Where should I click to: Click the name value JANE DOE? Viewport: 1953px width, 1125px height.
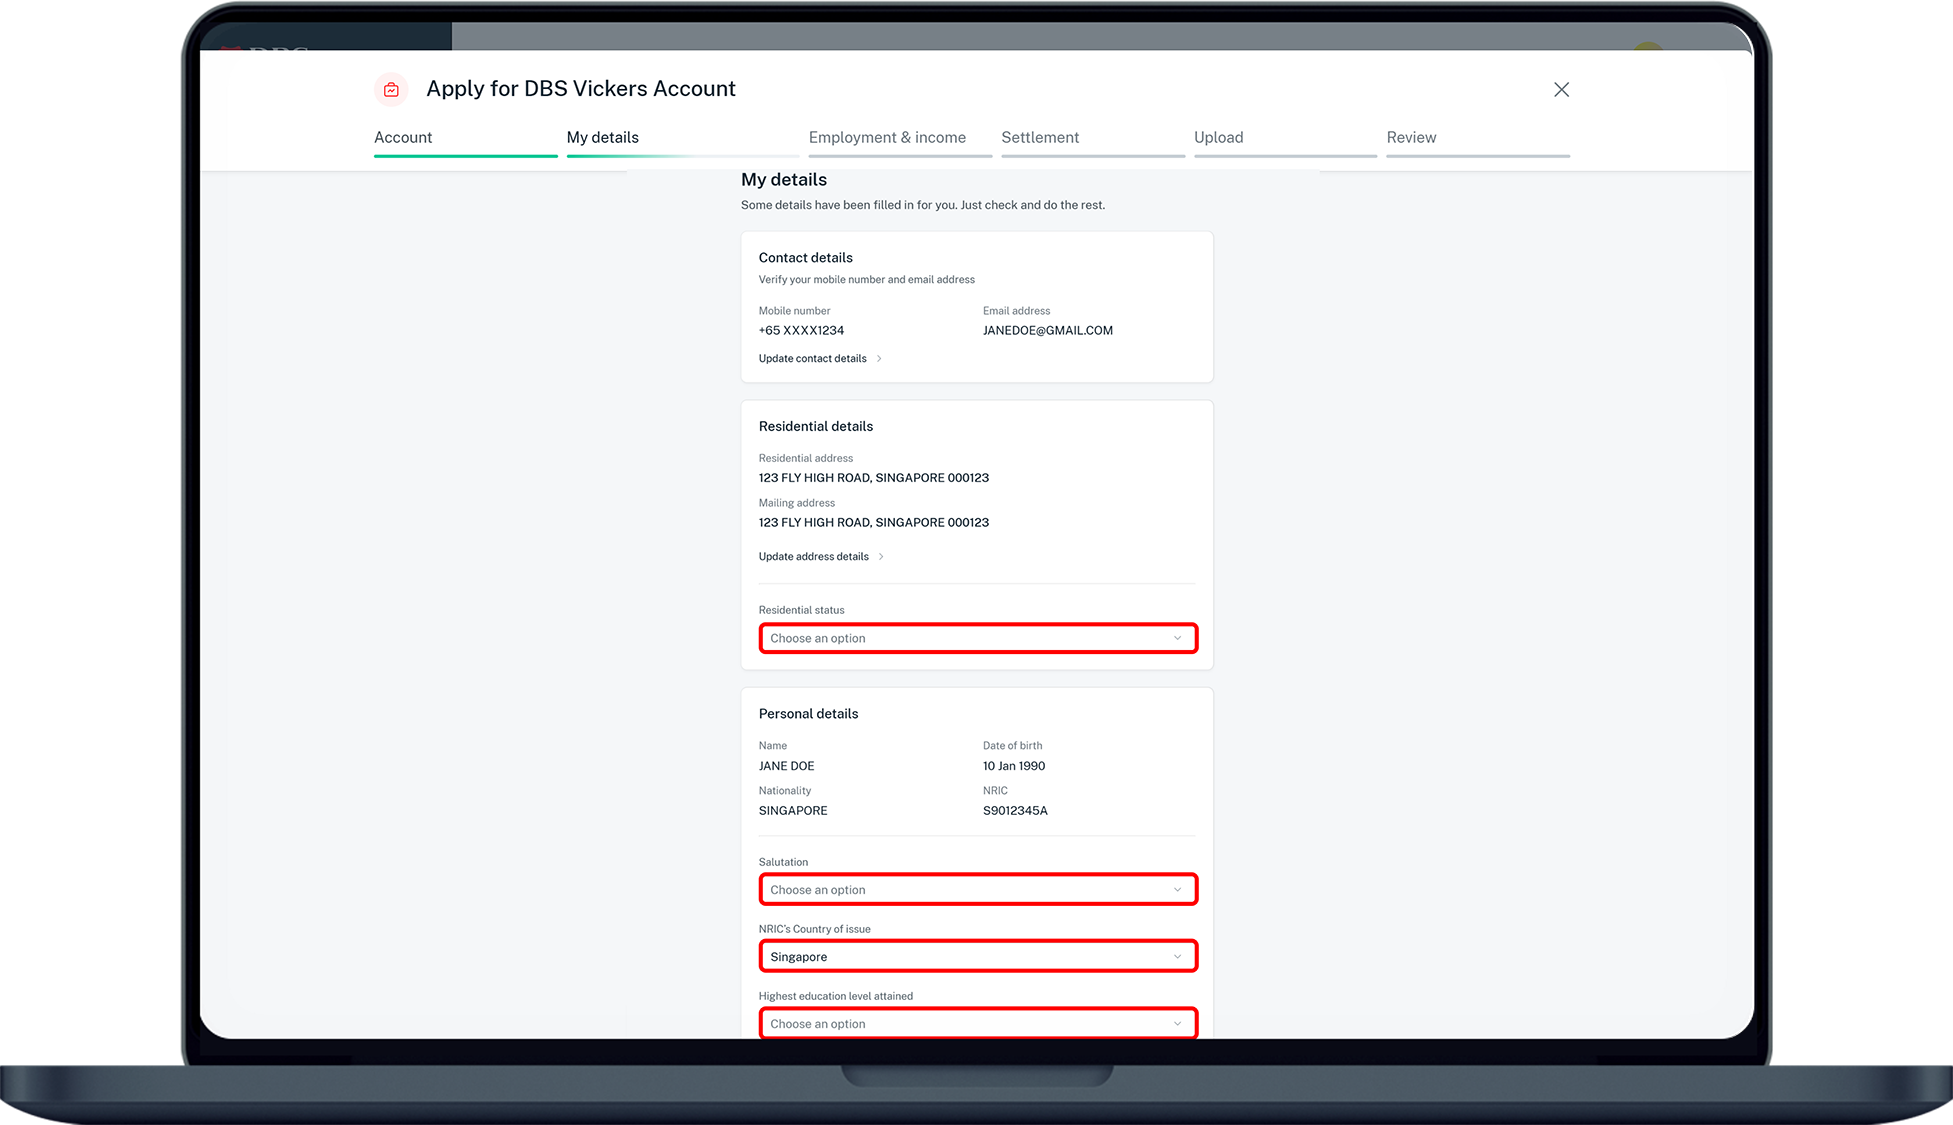coord(786,766)
